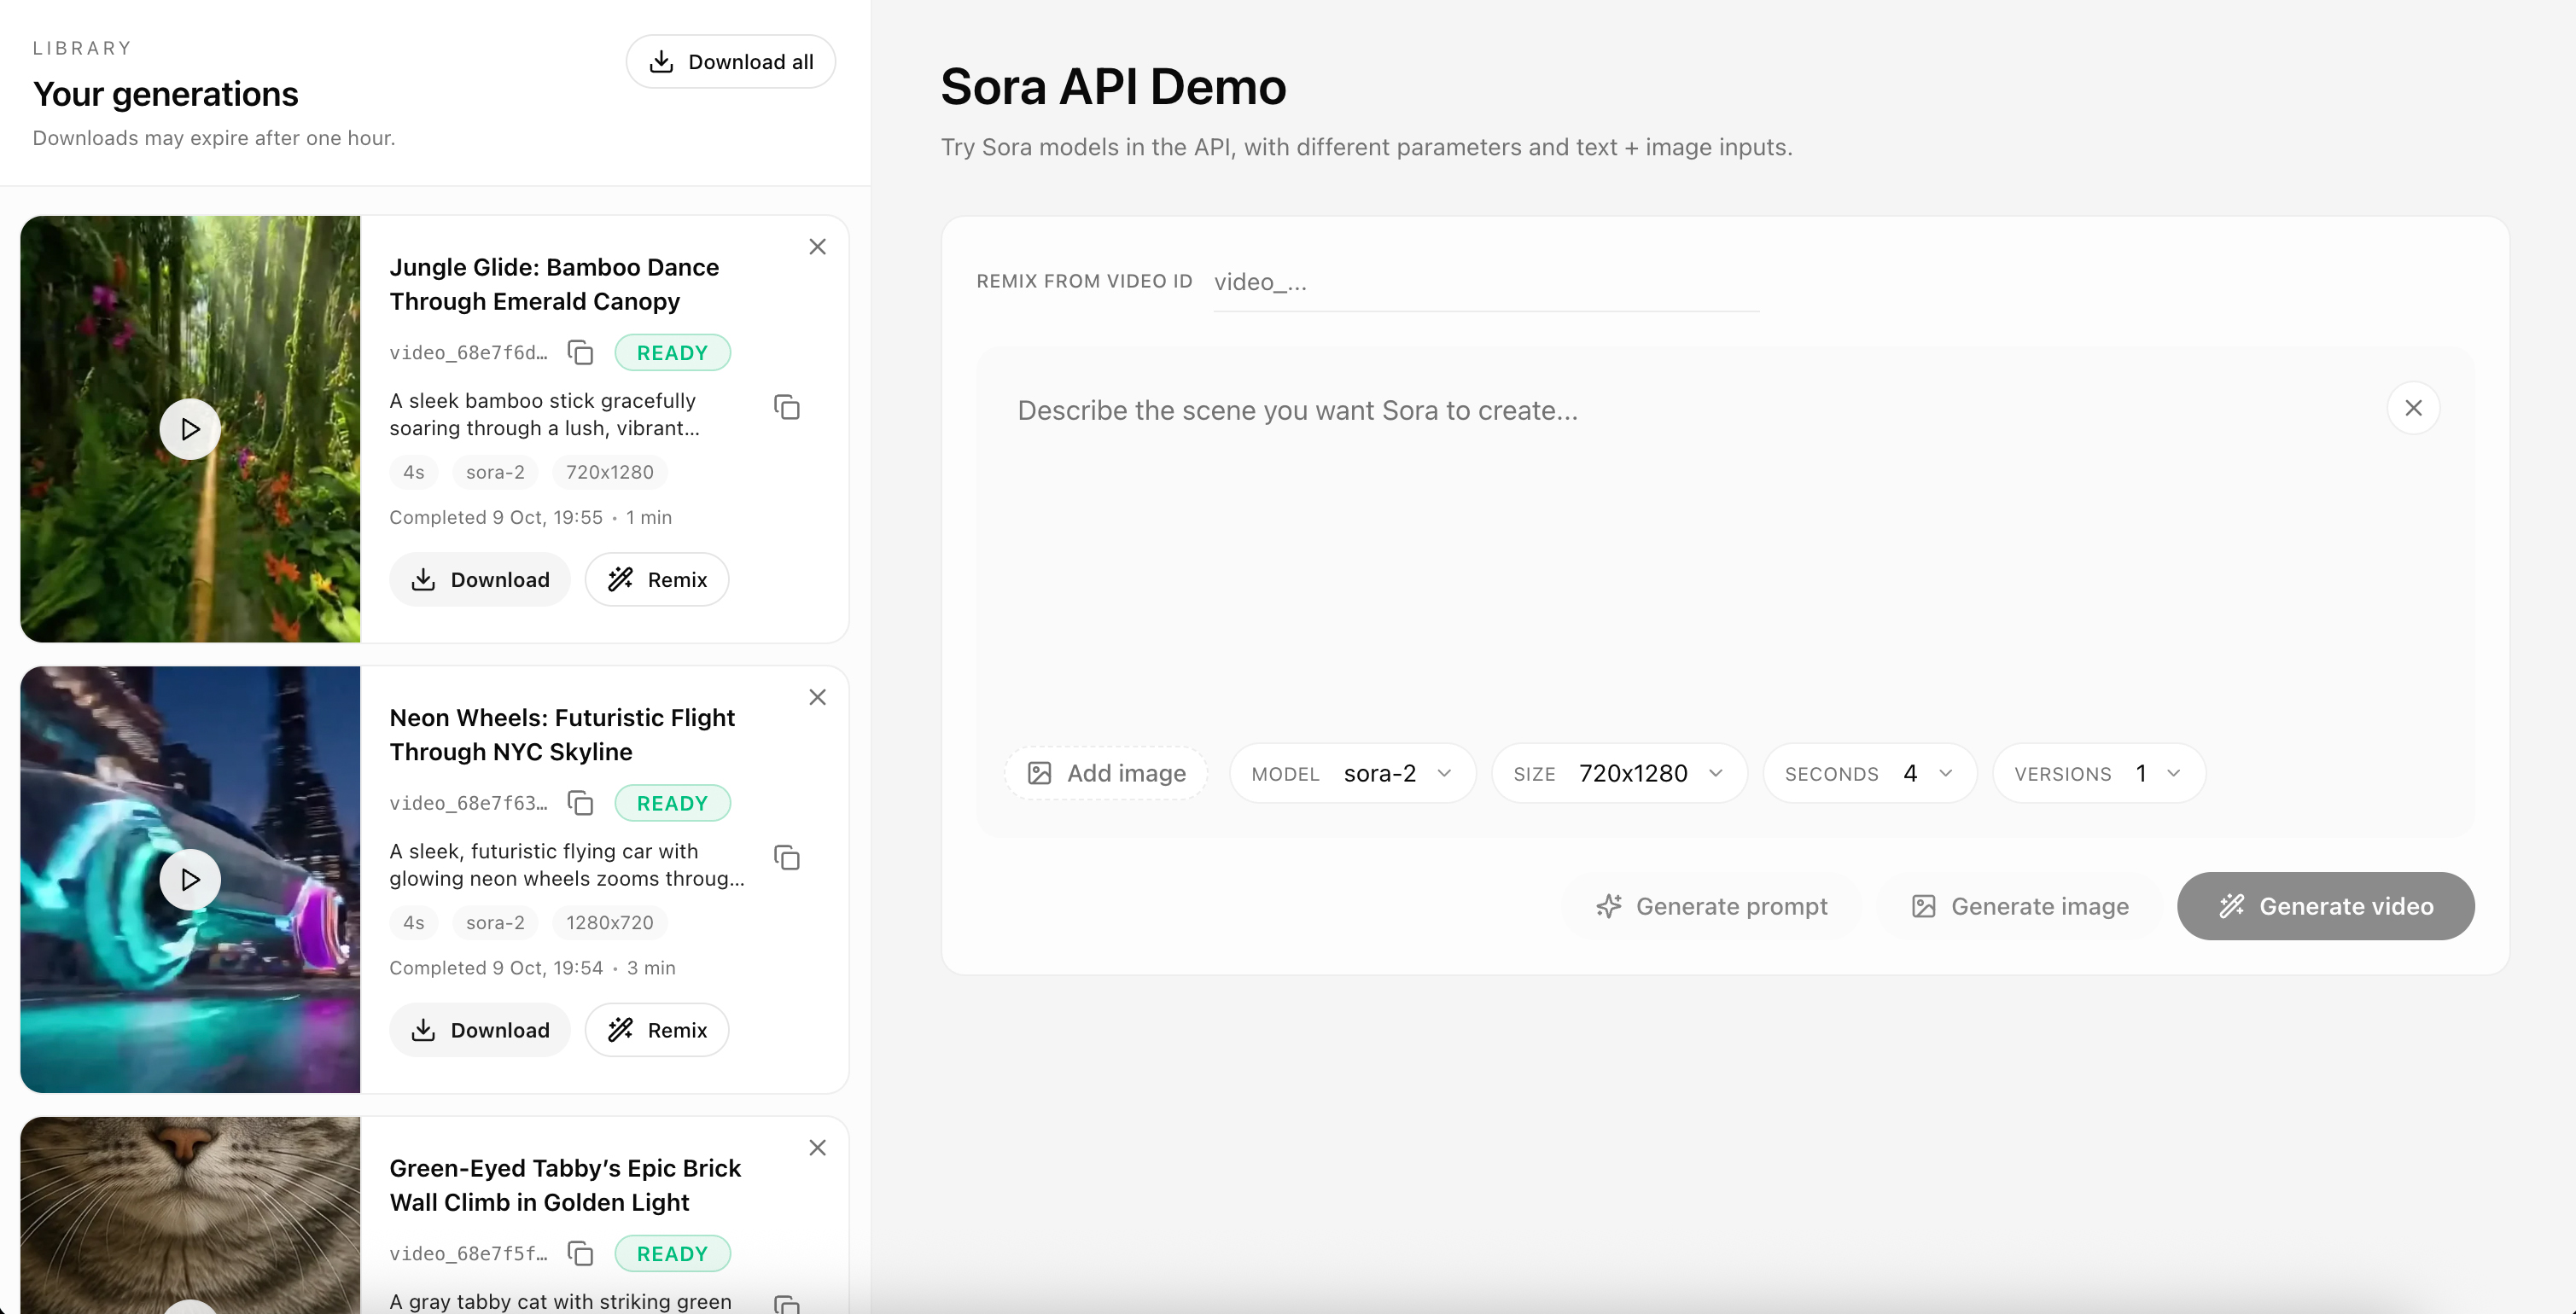Play the Jungle Glide video preview
This screenshot has width=2576, height=1314.
(190, 428)
